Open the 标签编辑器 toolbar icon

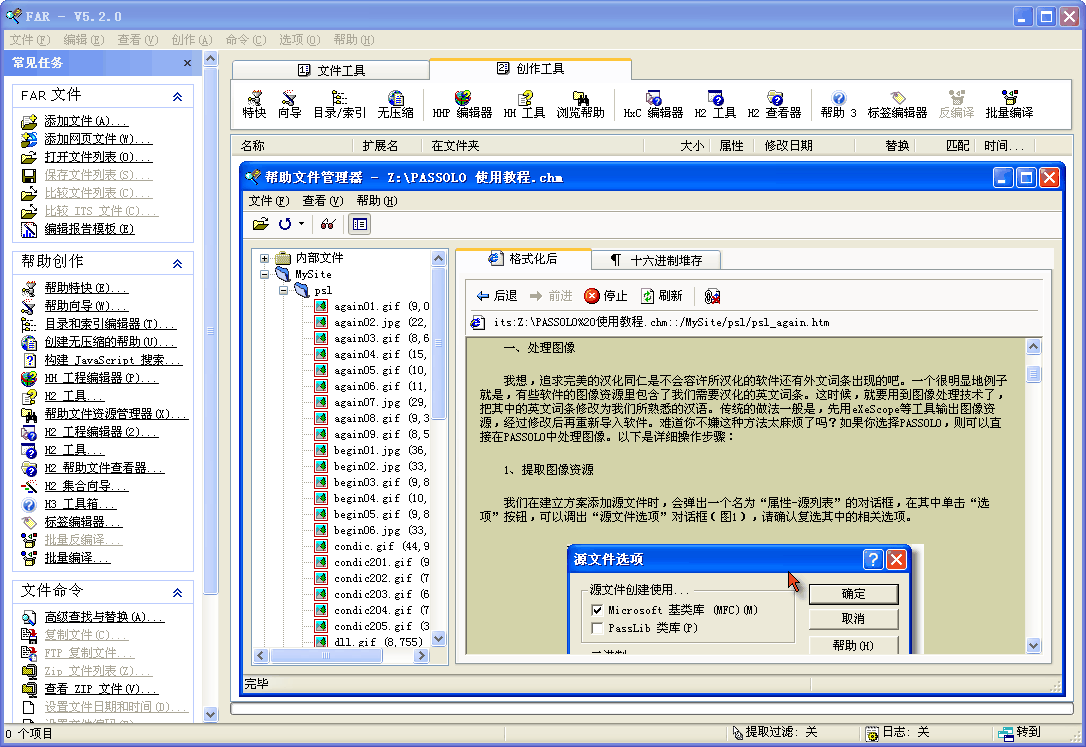[898, 104]
